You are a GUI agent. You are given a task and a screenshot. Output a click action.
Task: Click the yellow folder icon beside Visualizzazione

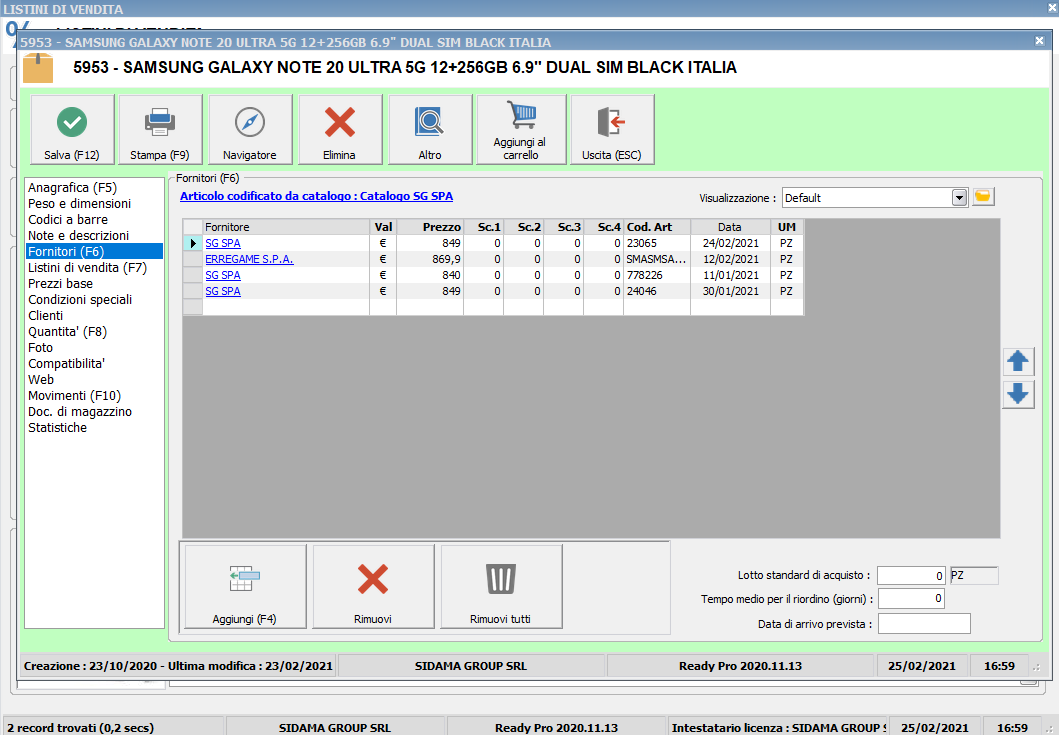tap(983, 197)
